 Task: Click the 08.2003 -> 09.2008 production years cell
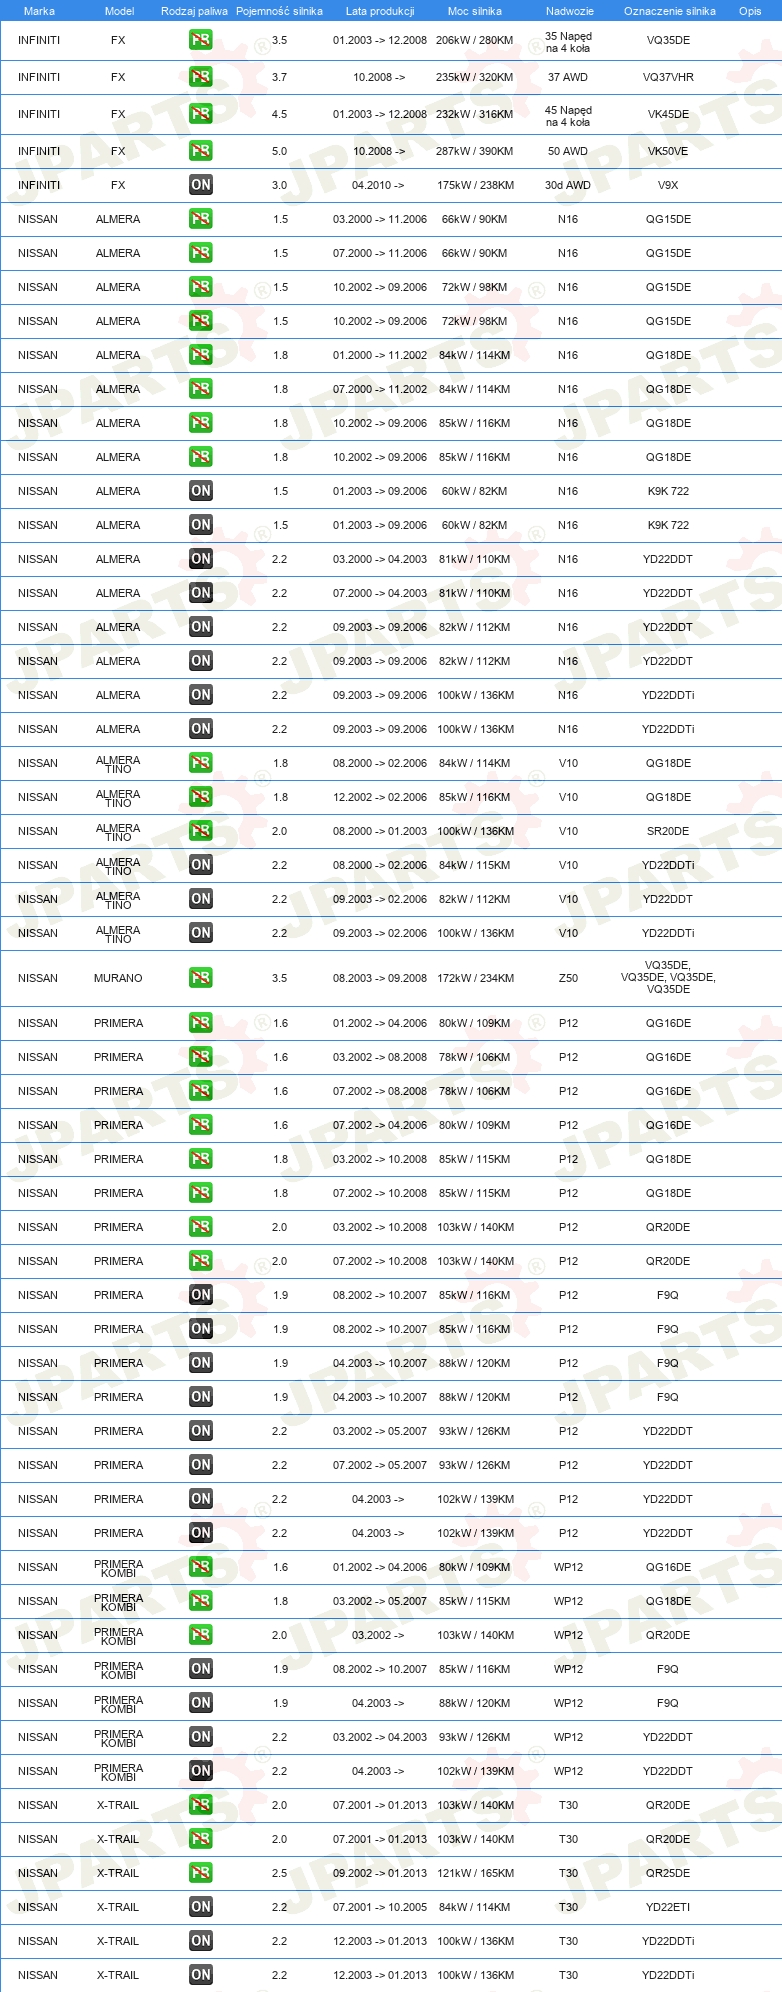point(380,978)
